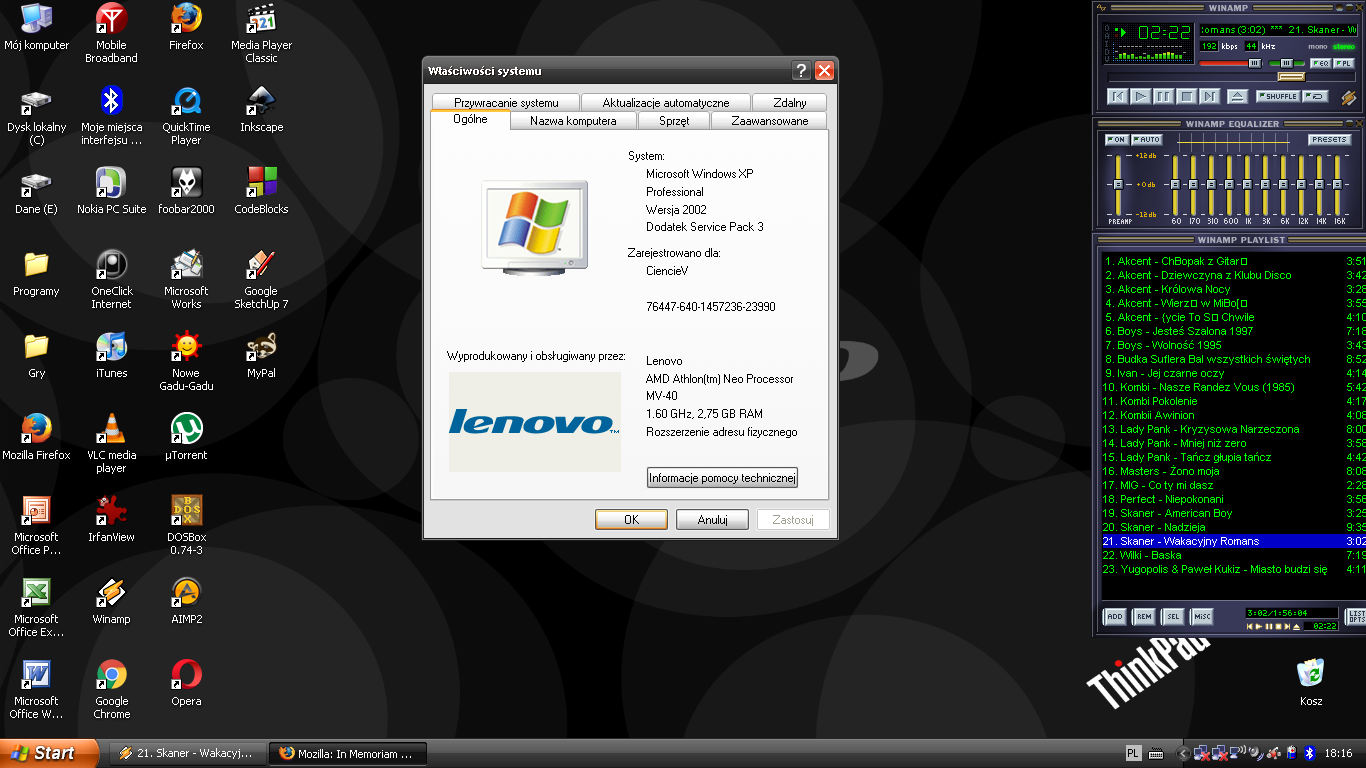The height and width of the screenshot is (768, 1366).
Task: Click Anuluj in system properties dialog
Action: pos(712,520)
